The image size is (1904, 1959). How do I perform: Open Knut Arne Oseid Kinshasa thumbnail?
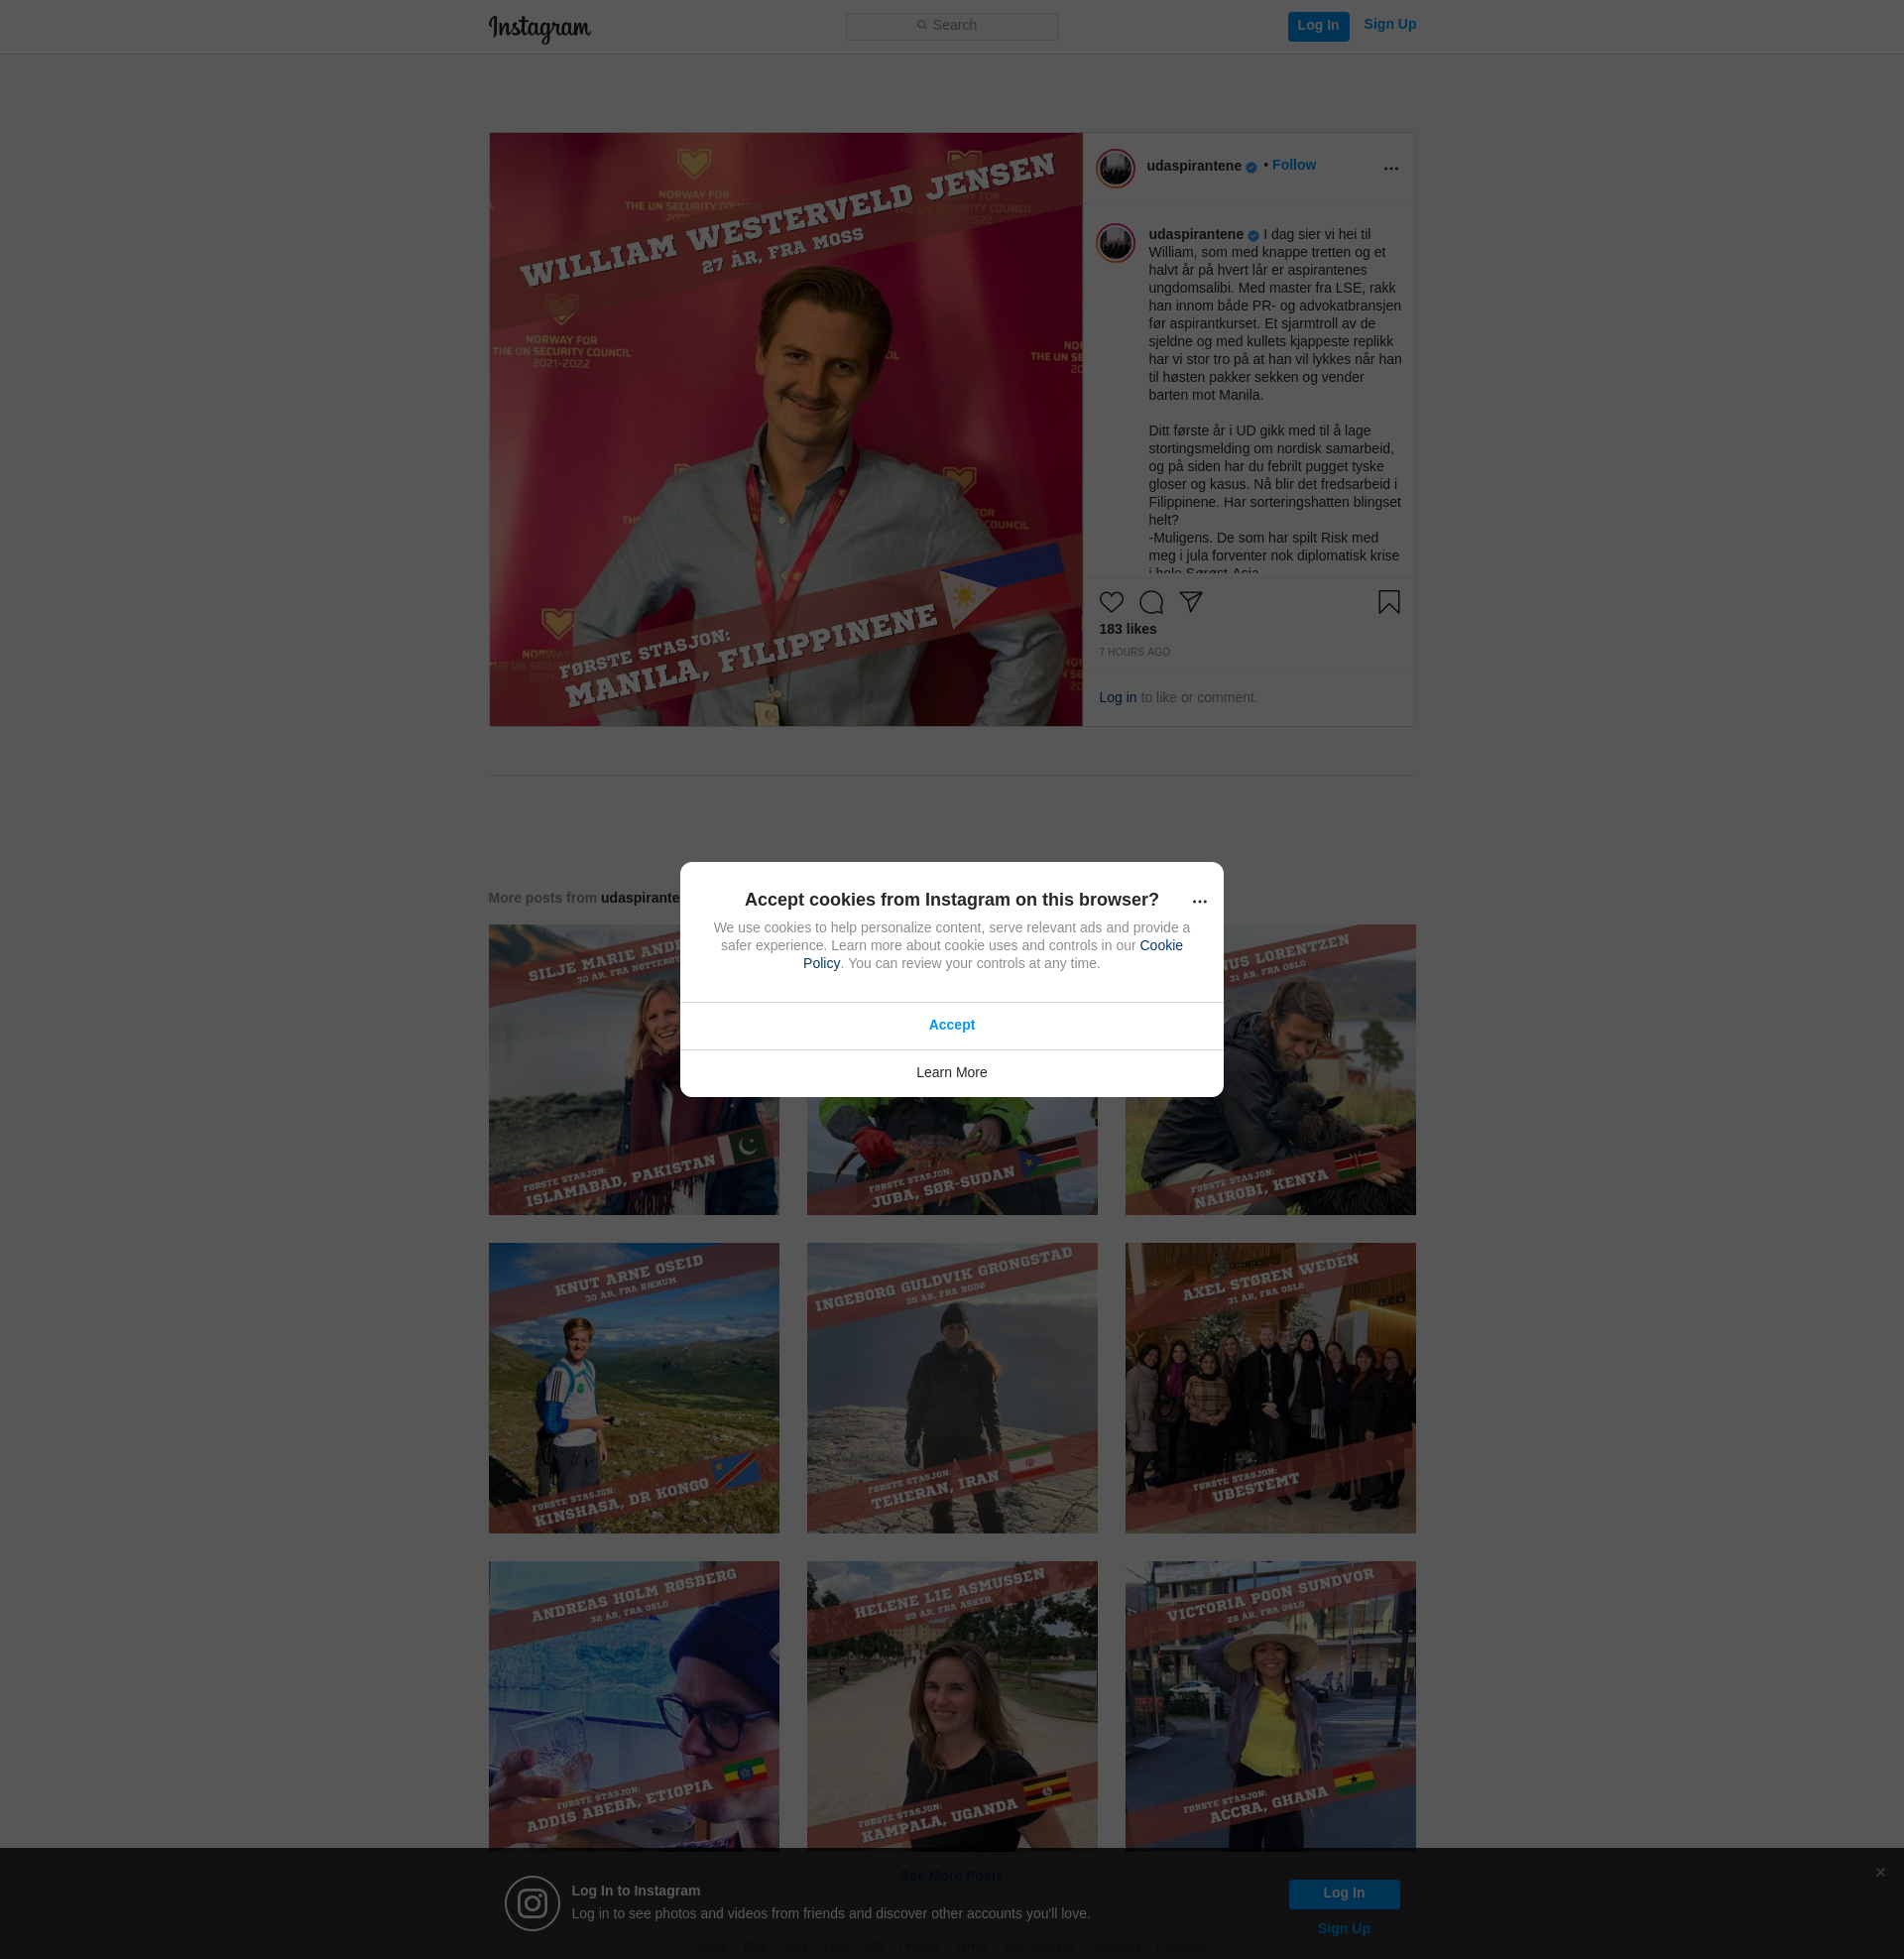[633, 1388]
